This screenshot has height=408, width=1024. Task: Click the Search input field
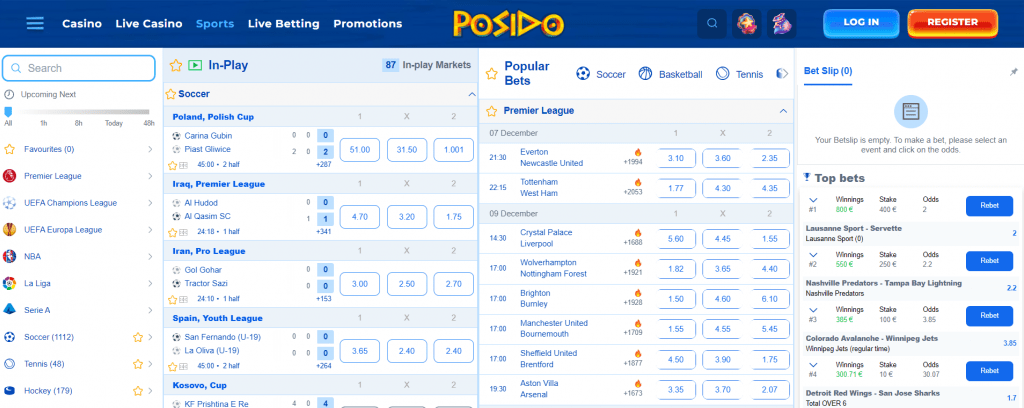click(79, 68)
